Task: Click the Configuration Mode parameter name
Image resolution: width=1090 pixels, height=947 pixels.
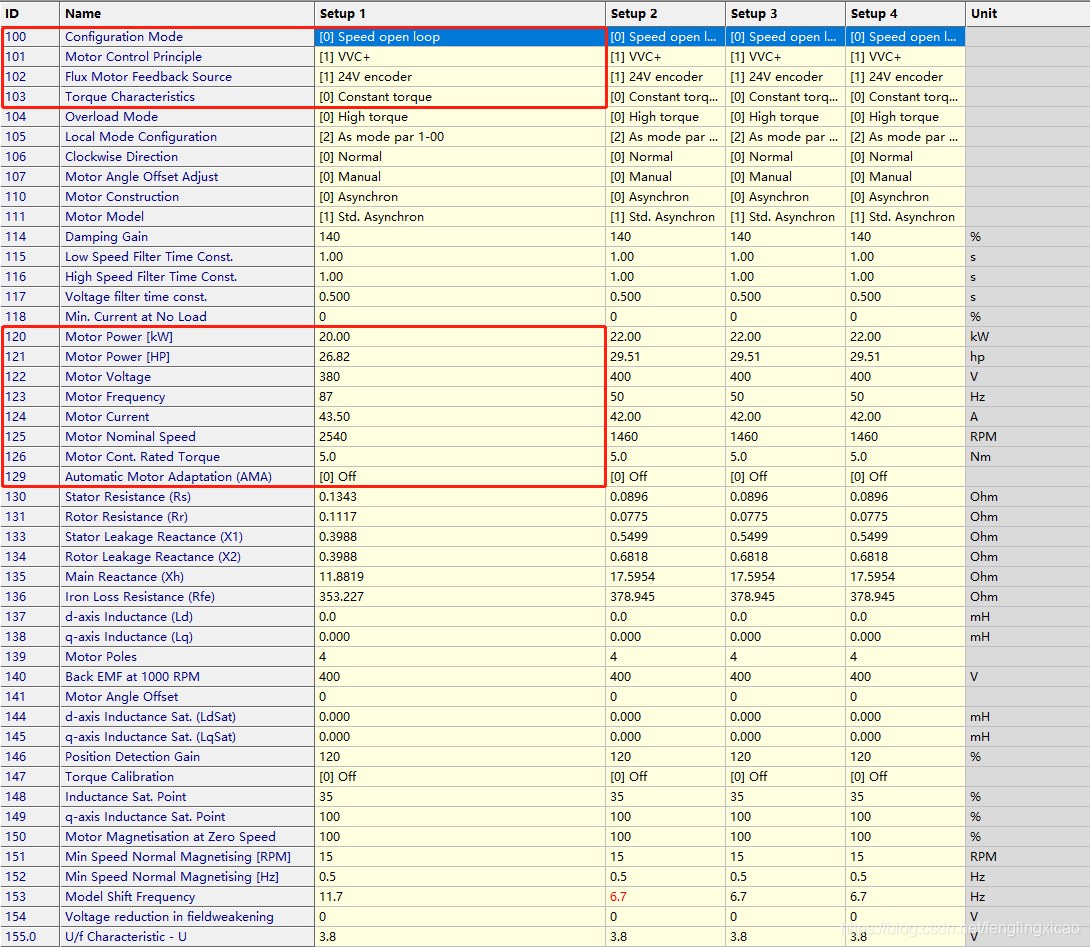Action: tap(124, 37)
